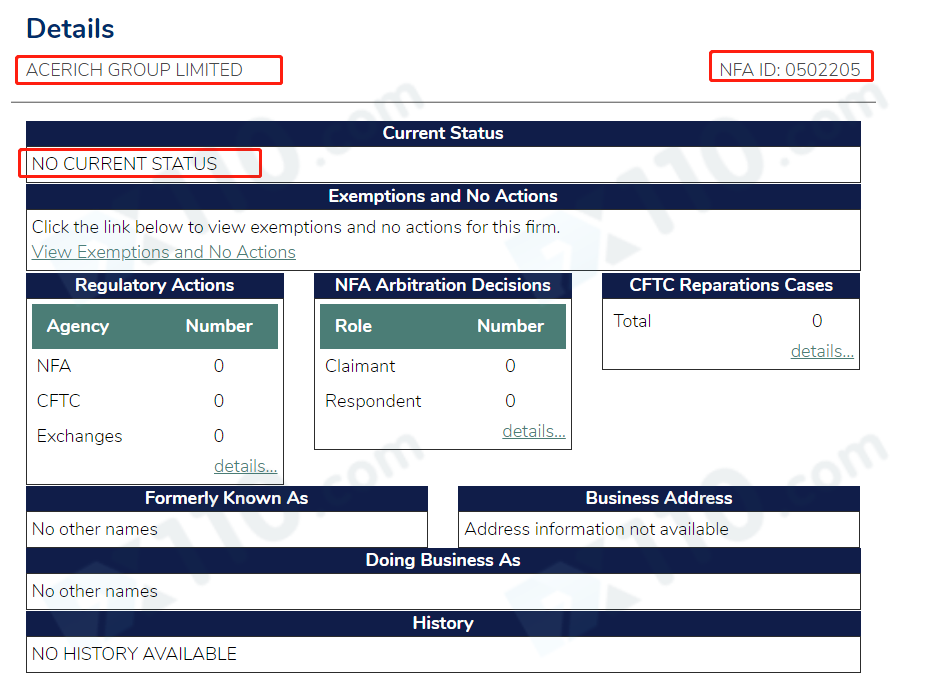929x692 pixels.
Task: Click the Formerly Known As header
Action: 227,498
